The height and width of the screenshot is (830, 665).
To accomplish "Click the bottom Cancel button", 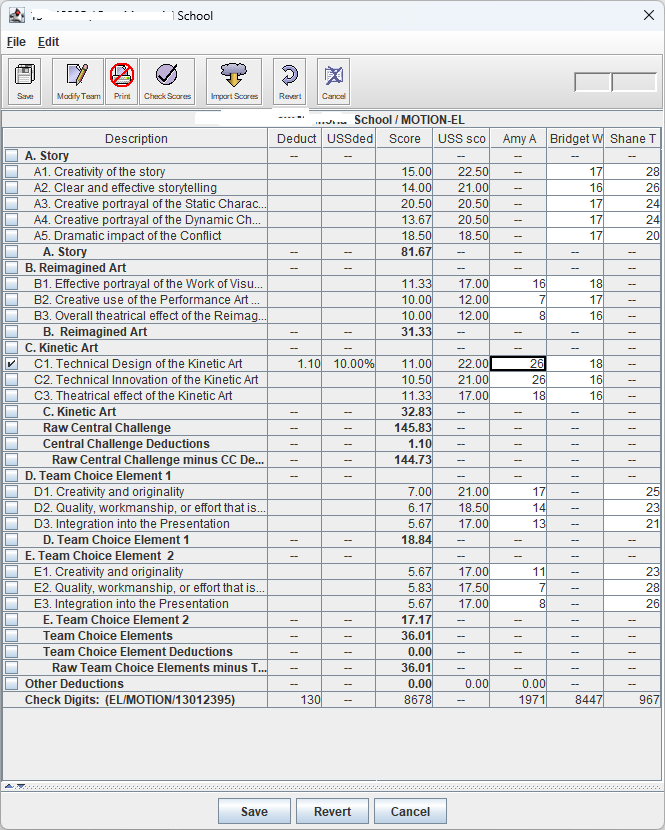I will click(x=410, y=811).
